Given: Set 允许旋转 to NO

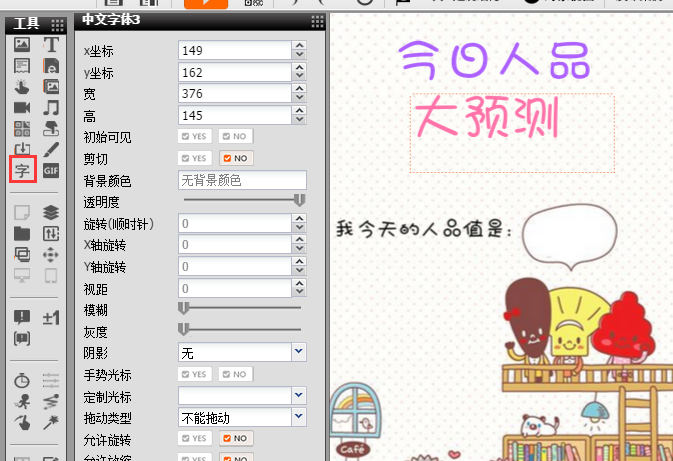Looking at the screenshot, I should (236, 438).
